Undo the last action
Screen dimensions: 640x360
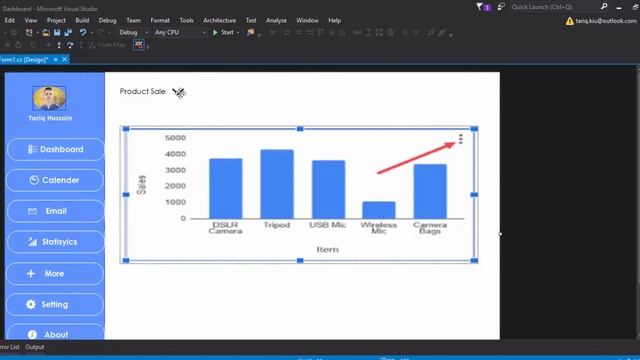[x=83, y=32]
